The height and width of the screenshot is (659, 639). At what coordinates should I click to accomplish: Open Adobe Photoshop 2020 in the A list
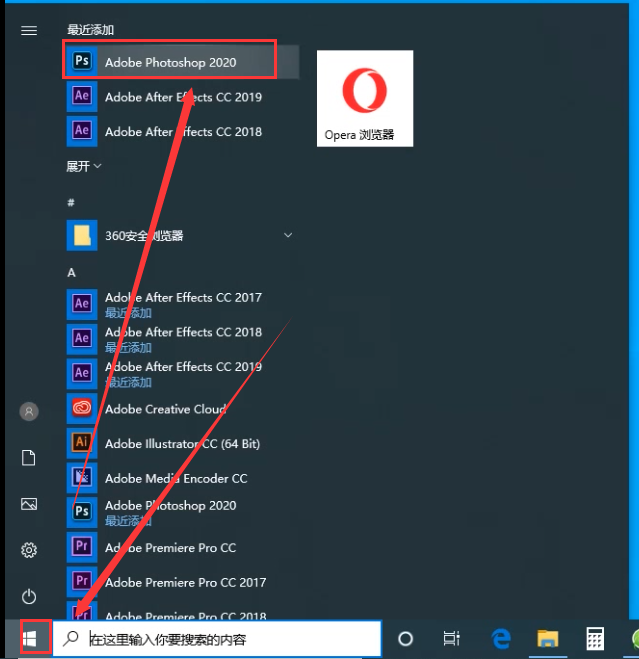click(182, 513)
